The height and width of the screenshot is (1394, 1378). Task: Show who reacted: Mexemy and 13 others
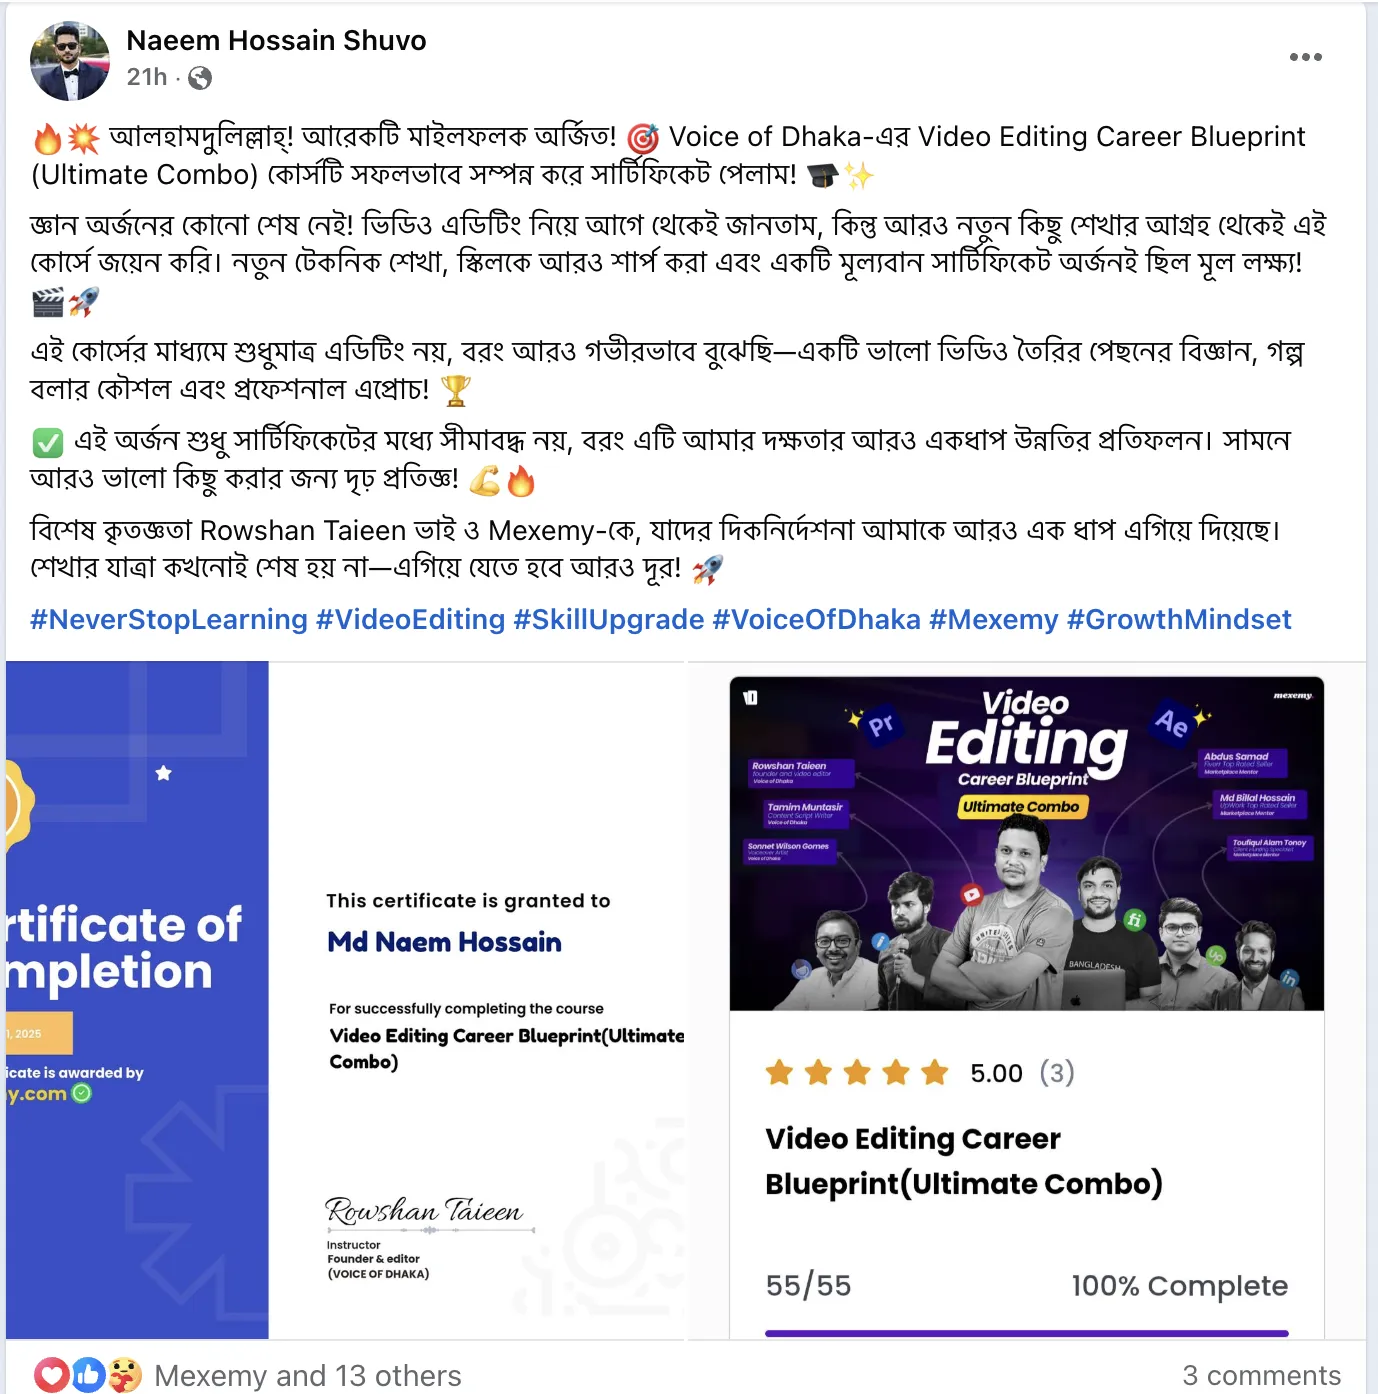308,1376
